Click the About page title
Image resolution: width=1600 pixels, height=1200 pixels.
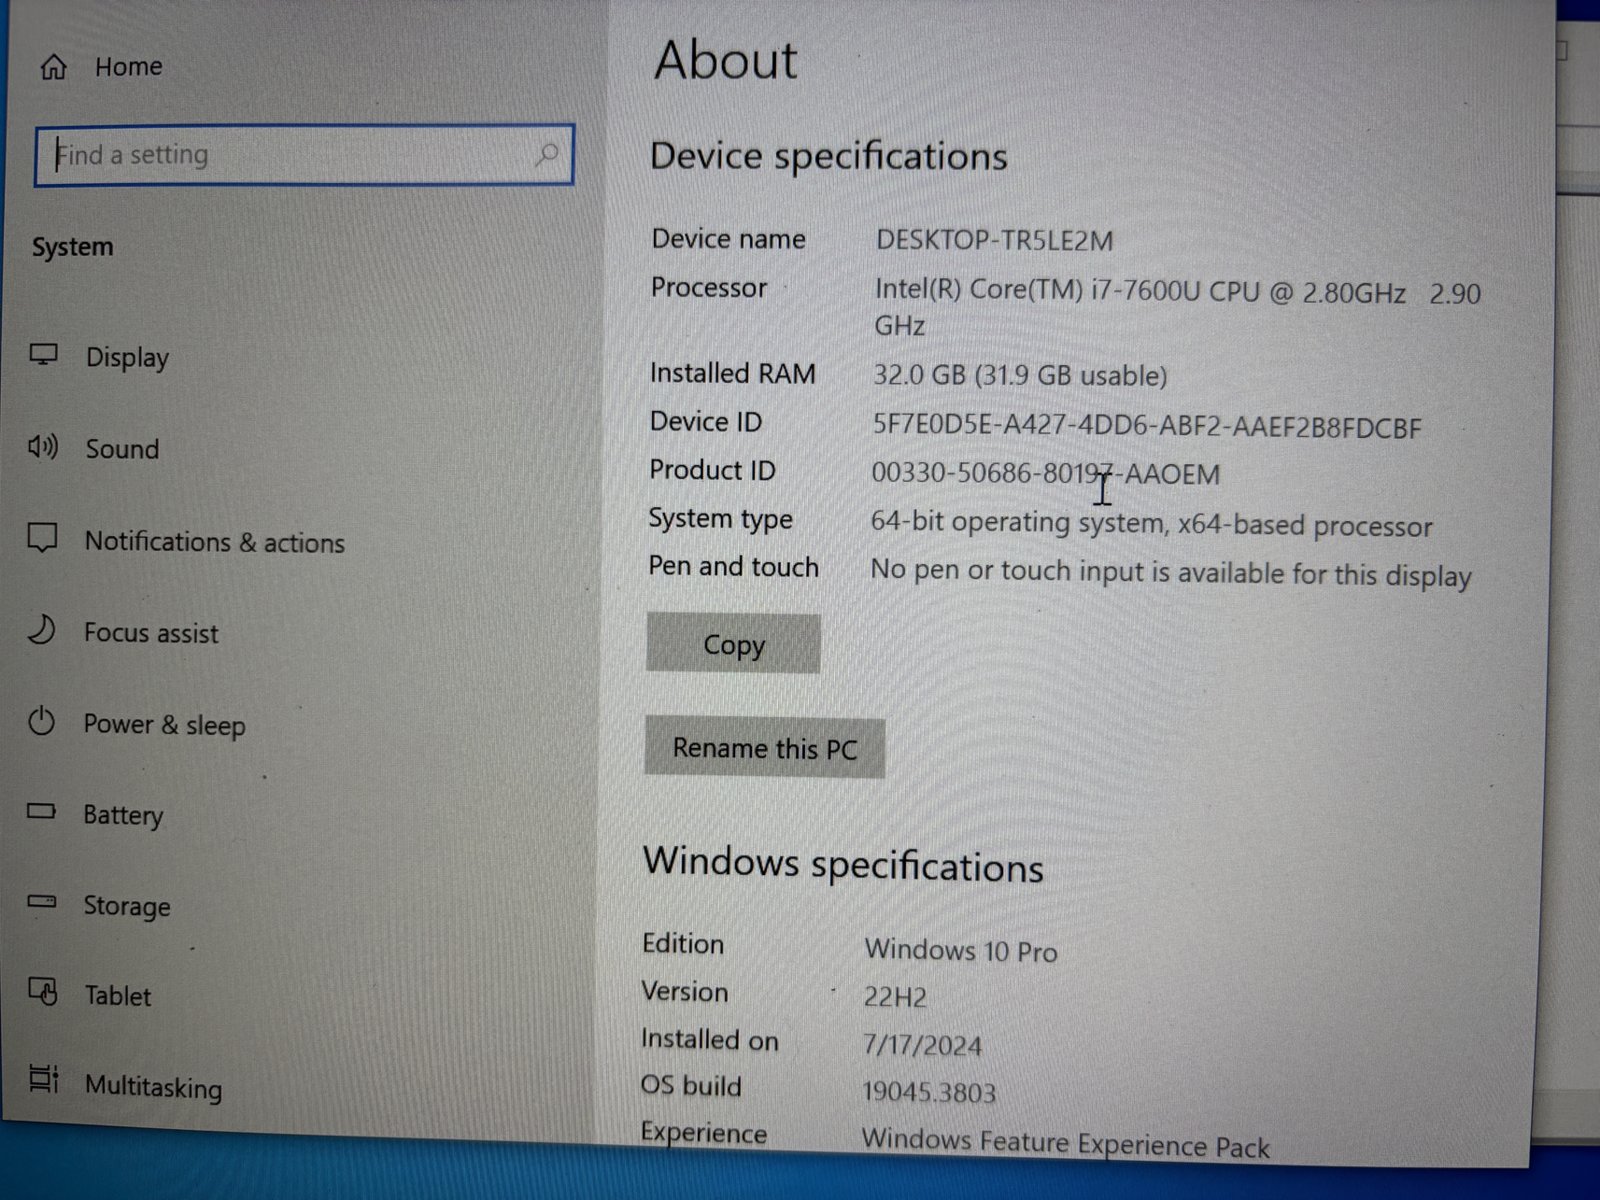pyautogui.click(x=726, y=60)
